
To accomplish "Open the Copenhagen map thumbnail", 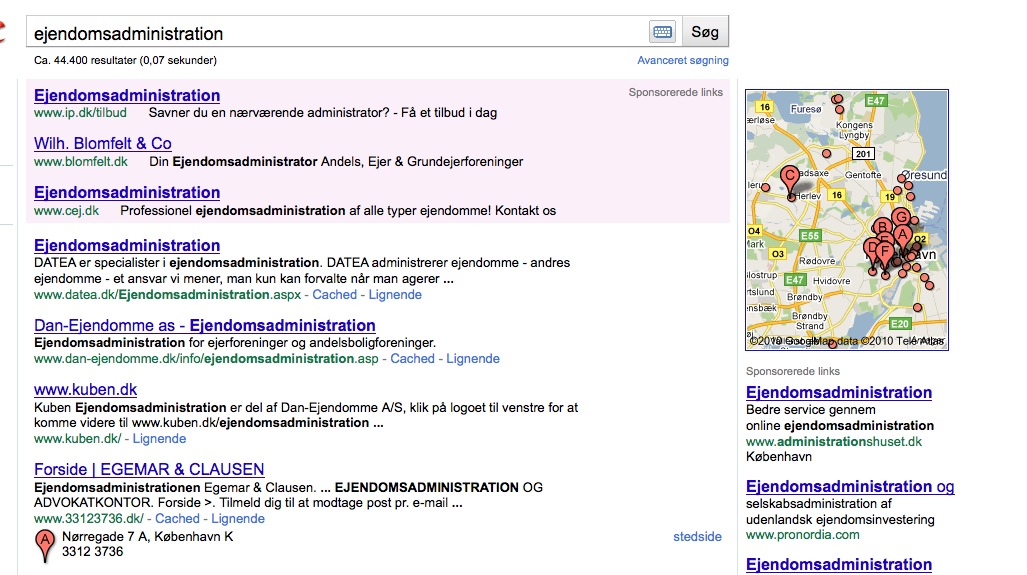I will [847, 220].
